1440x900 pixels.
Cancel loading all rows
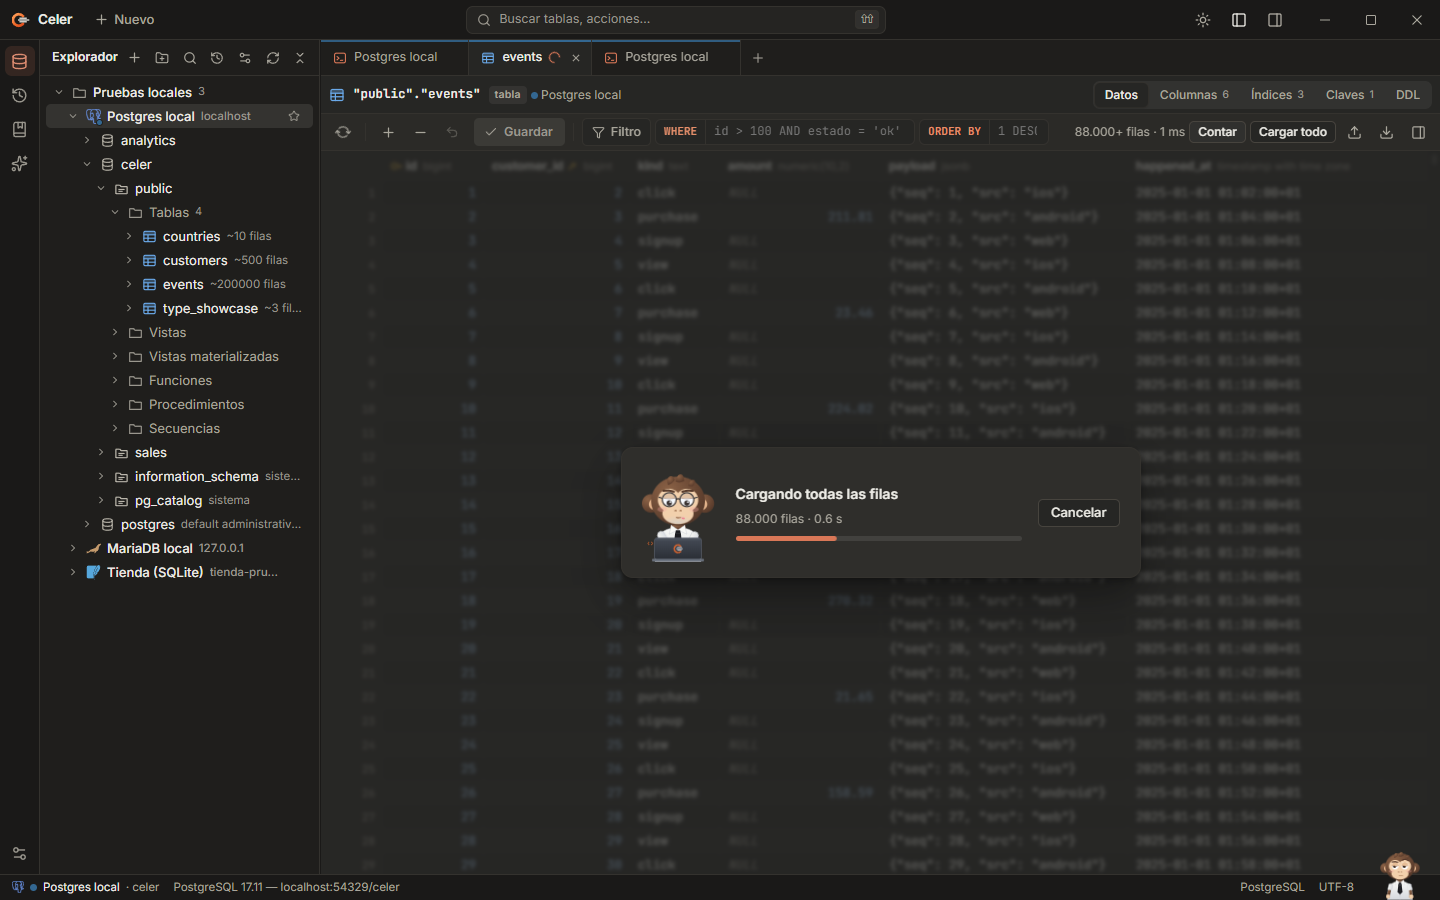(x=1078, y=513)
